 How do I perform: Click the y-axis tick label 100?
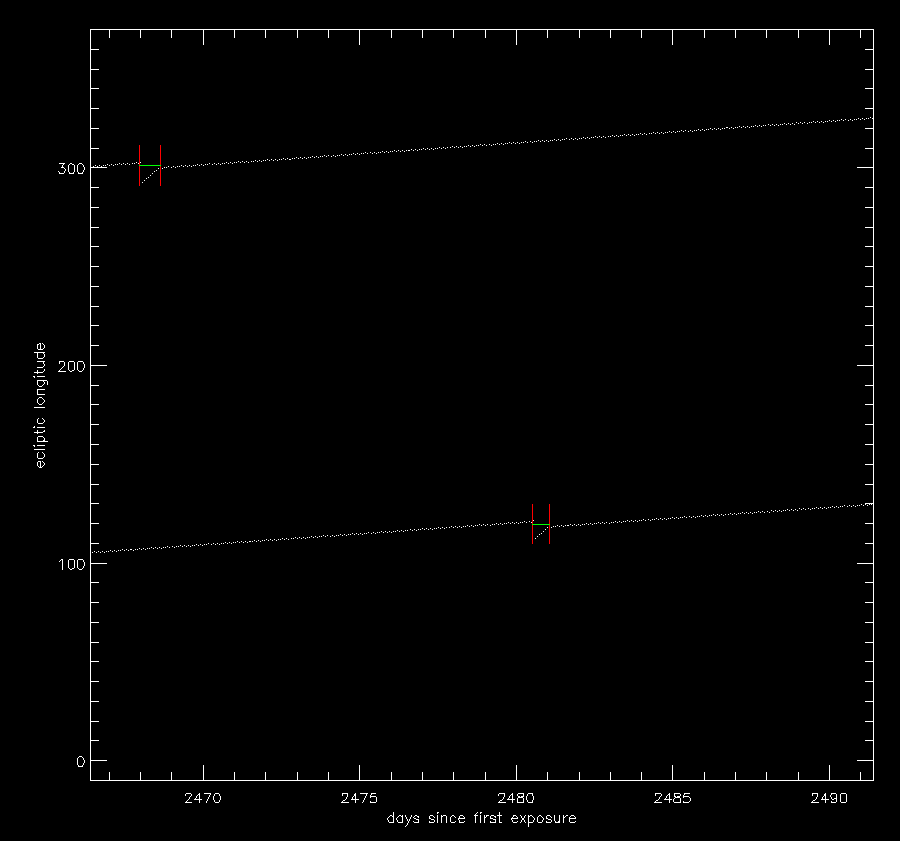71,564
